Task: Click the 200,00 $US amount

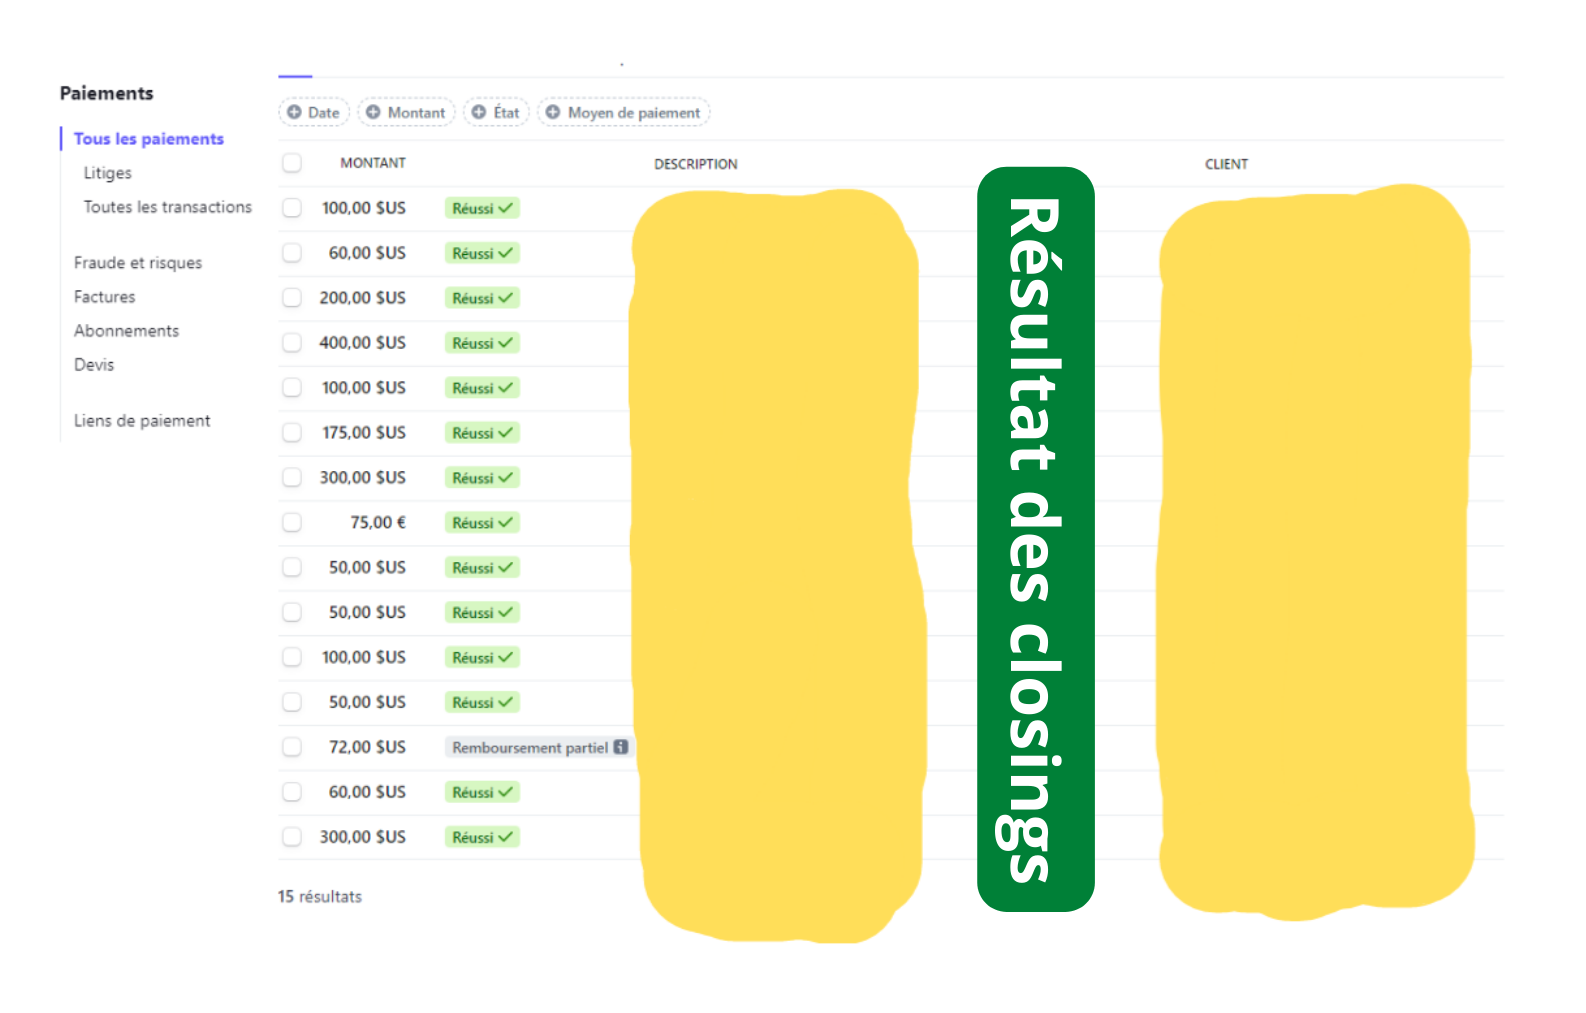Action: click(363, 298)
